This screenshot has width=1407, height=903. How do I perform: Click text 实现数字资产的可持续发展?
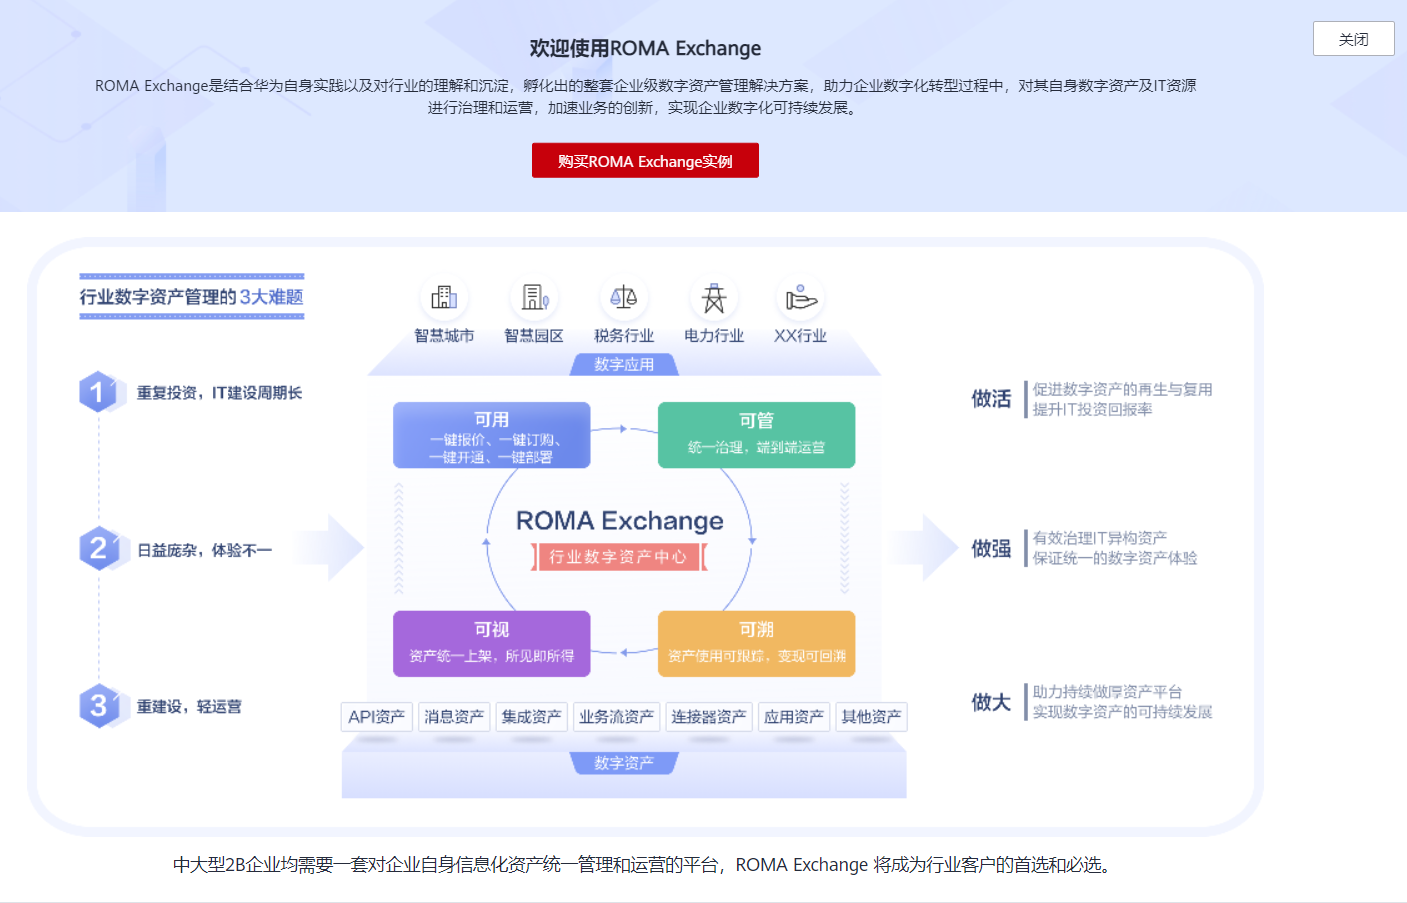(1122, 712)
